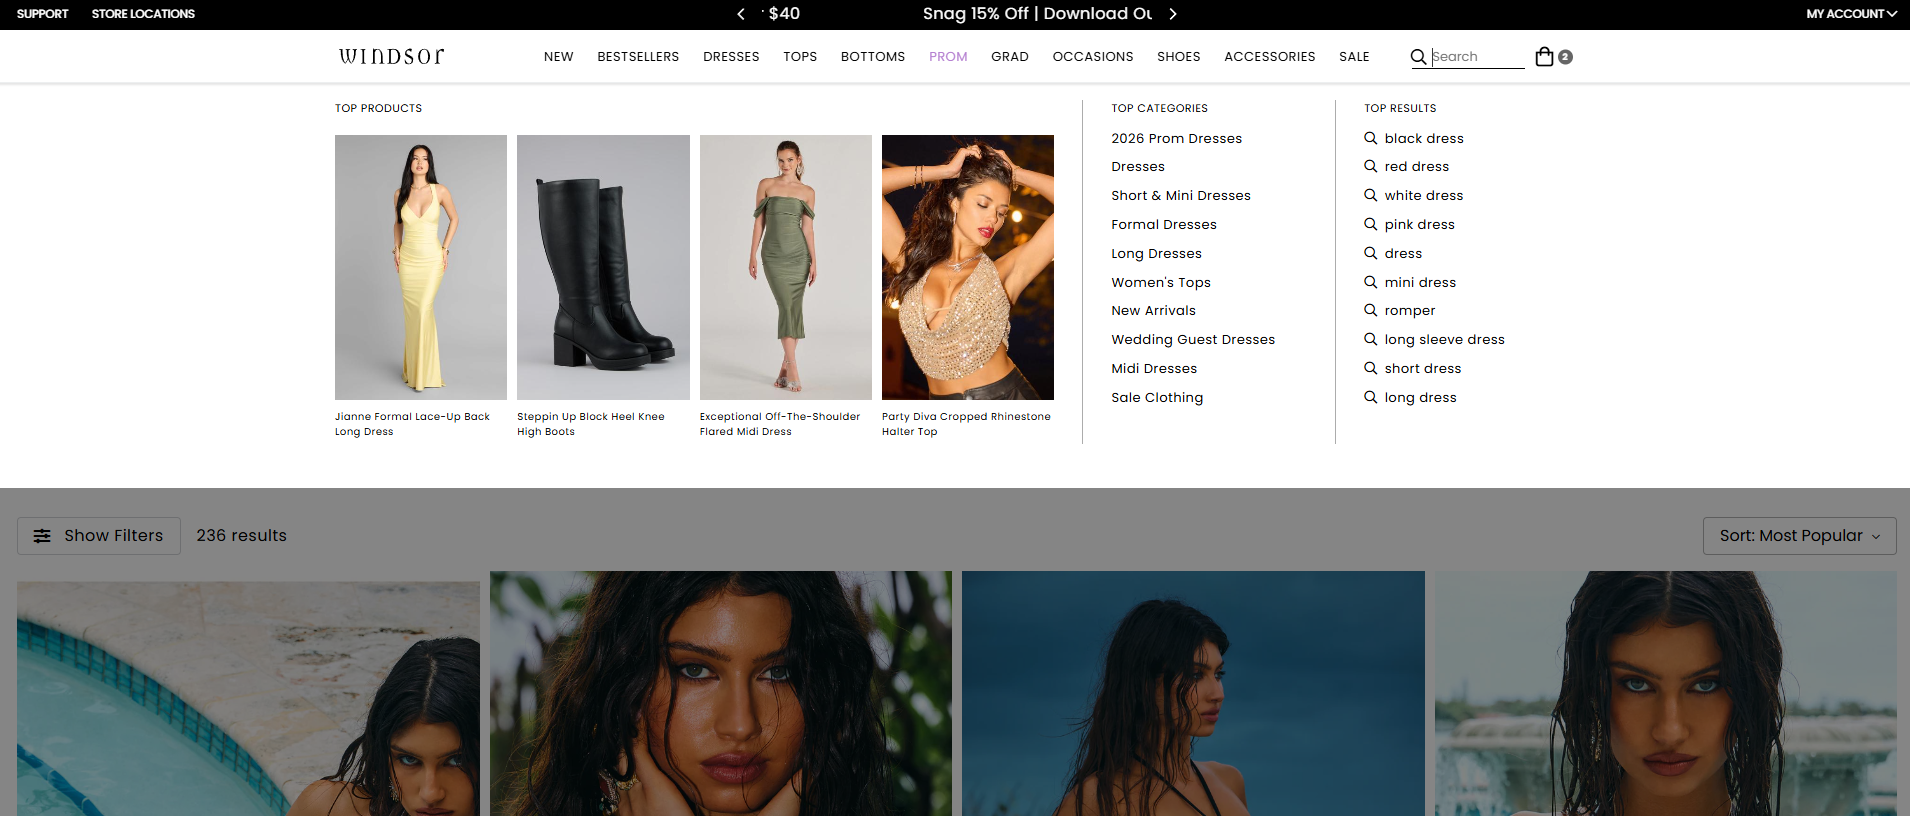Open the Dresses navigation menu
This screenshot has width=1910, height=816.
pyautogui.click(x=731, y=57)
